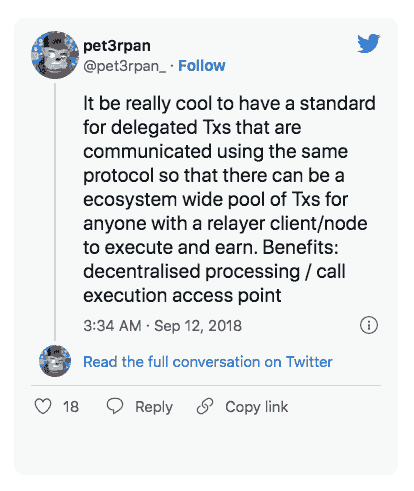This screenshot has width=414, height=491.
Task: Click the 3:34 AM Sep 12, 2018 timestamp
Action: coord(162,326)
